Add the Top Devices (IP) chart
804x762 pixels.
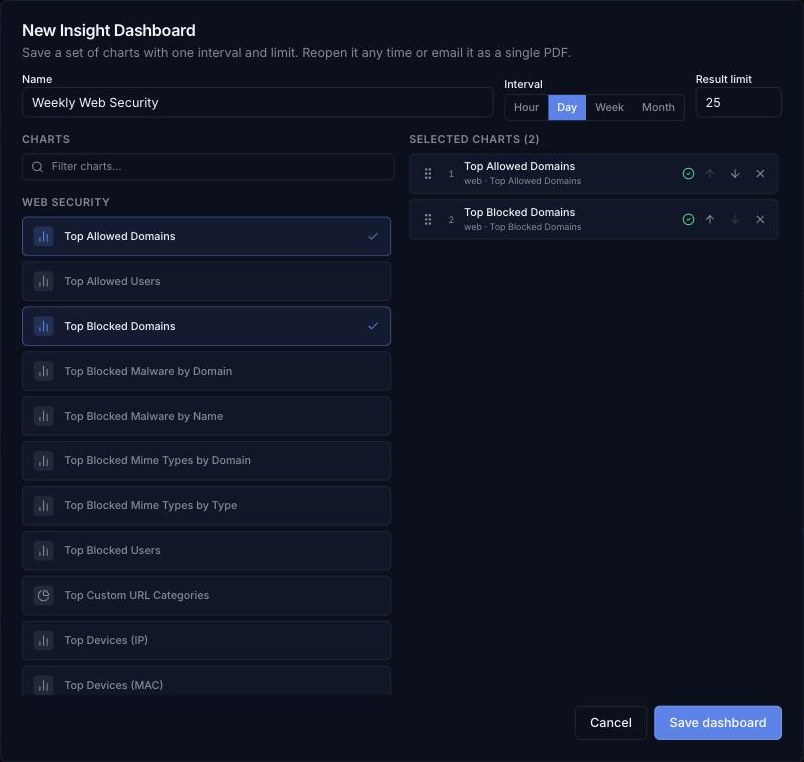coord(206,640)
